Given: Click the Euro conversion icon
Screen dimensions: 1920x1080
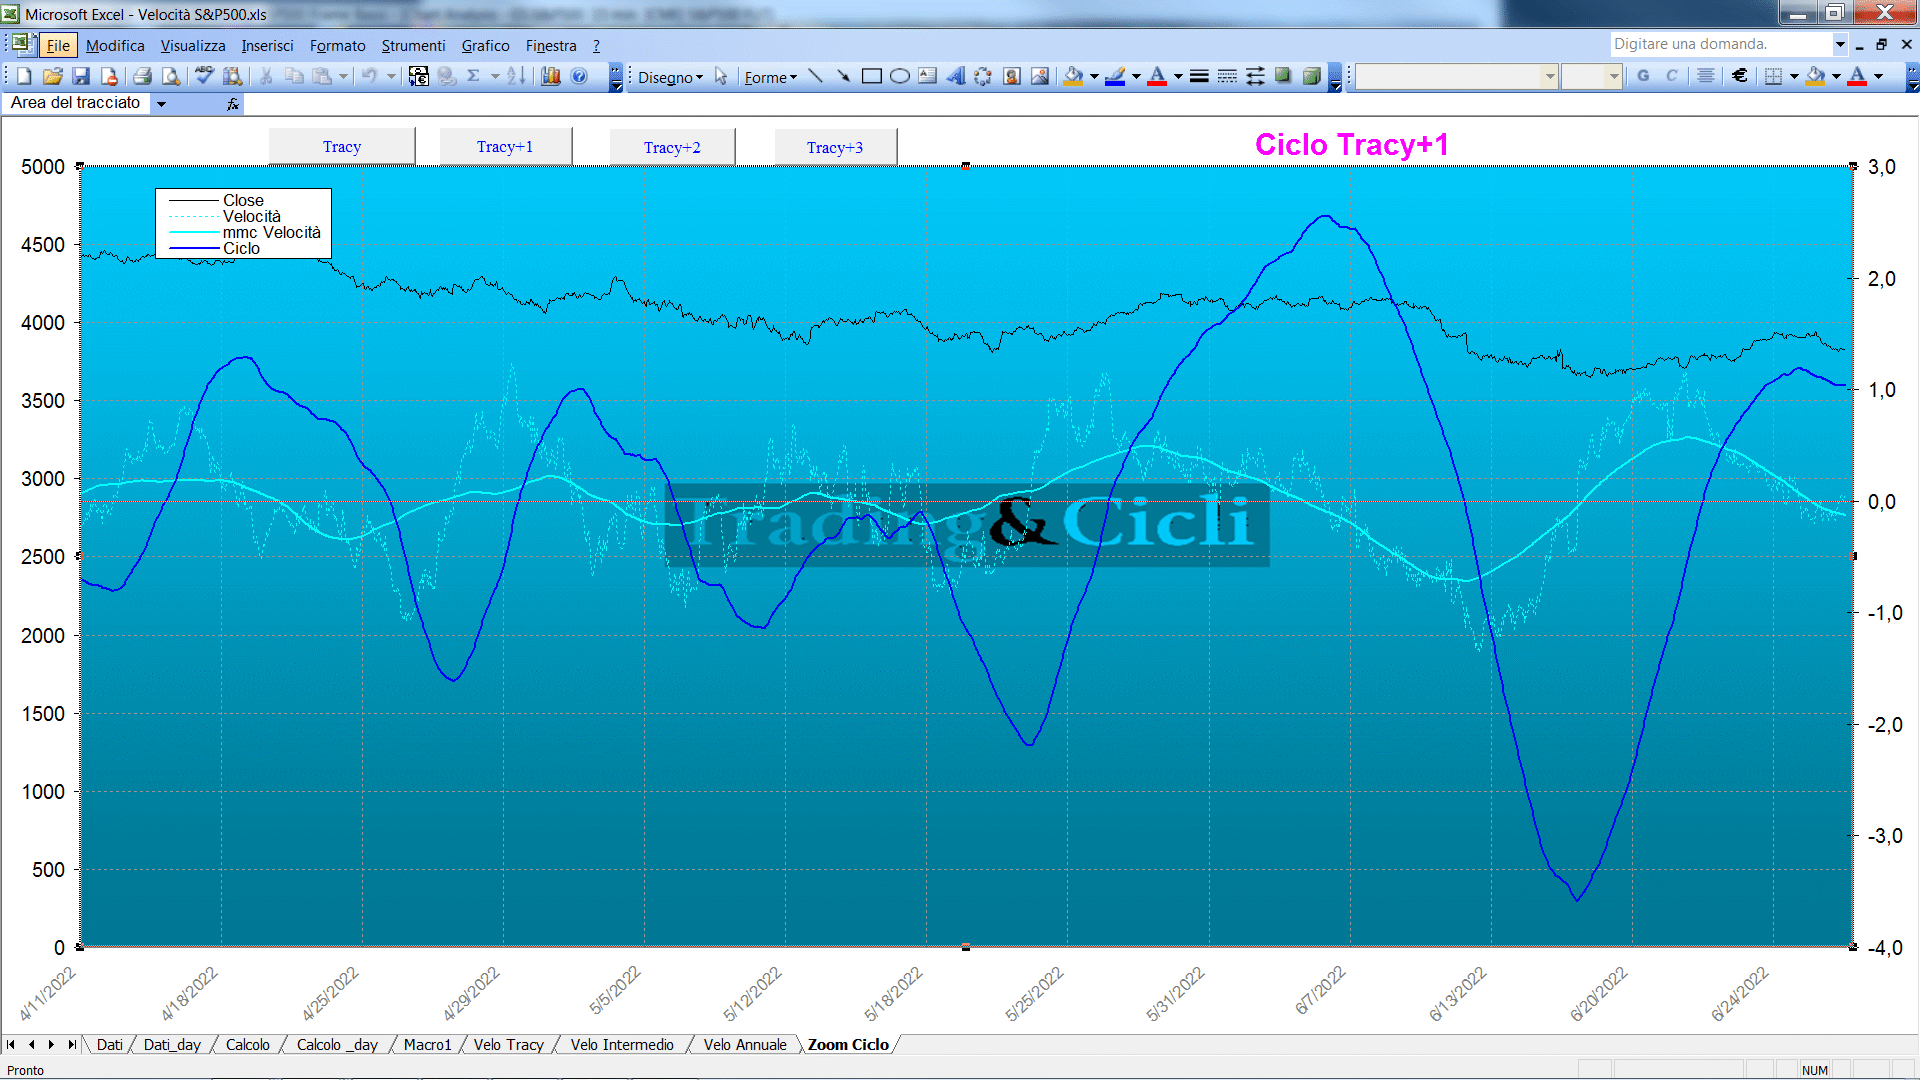Looking at the screenshot, I should click(419, 76).
